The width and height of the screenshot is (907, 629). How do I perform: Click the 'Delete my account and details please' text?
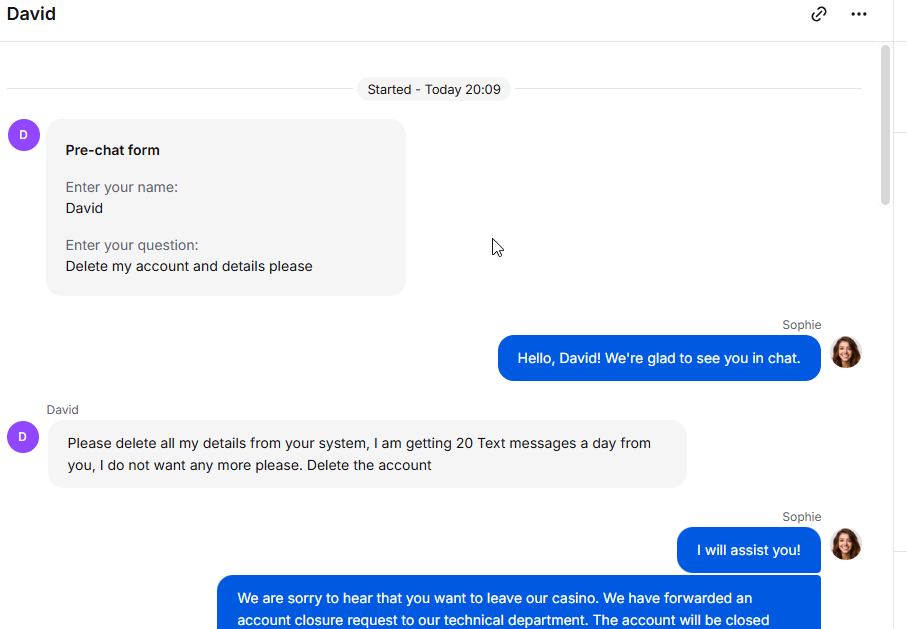coord(189,266)
